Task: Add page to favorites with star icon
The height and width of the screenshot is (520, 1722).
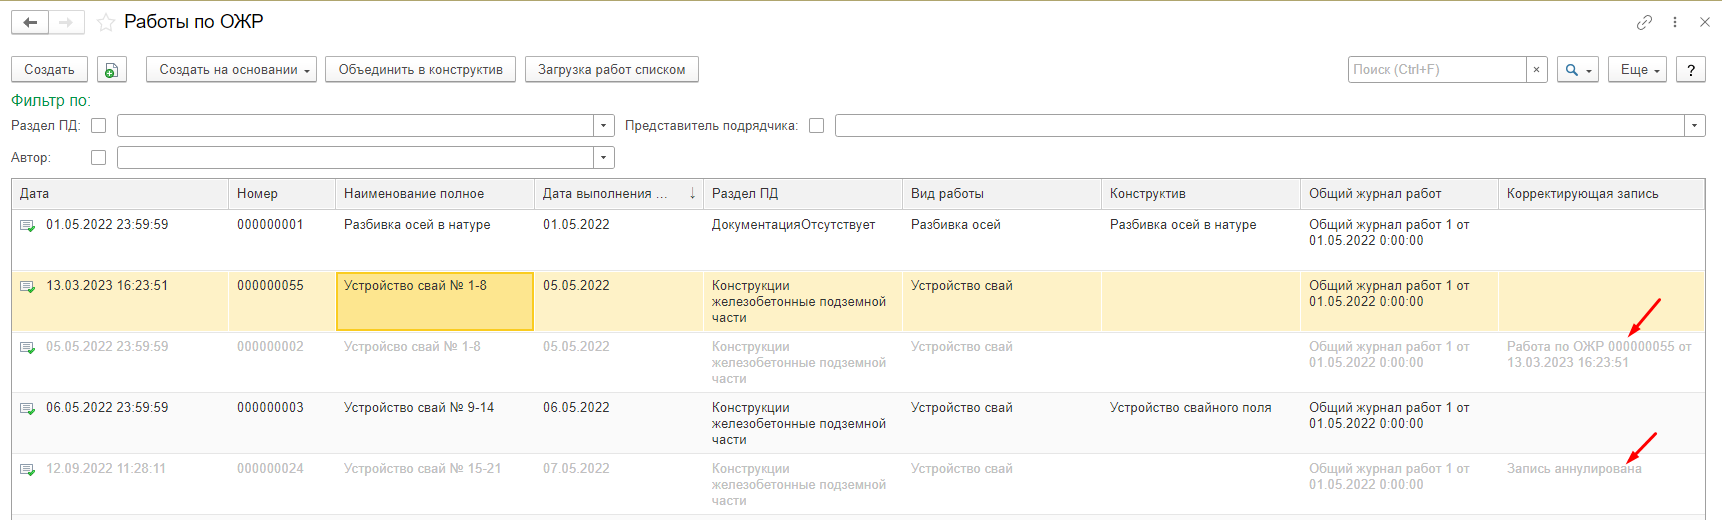Action: pyautogui.click(x=106, y=22)
